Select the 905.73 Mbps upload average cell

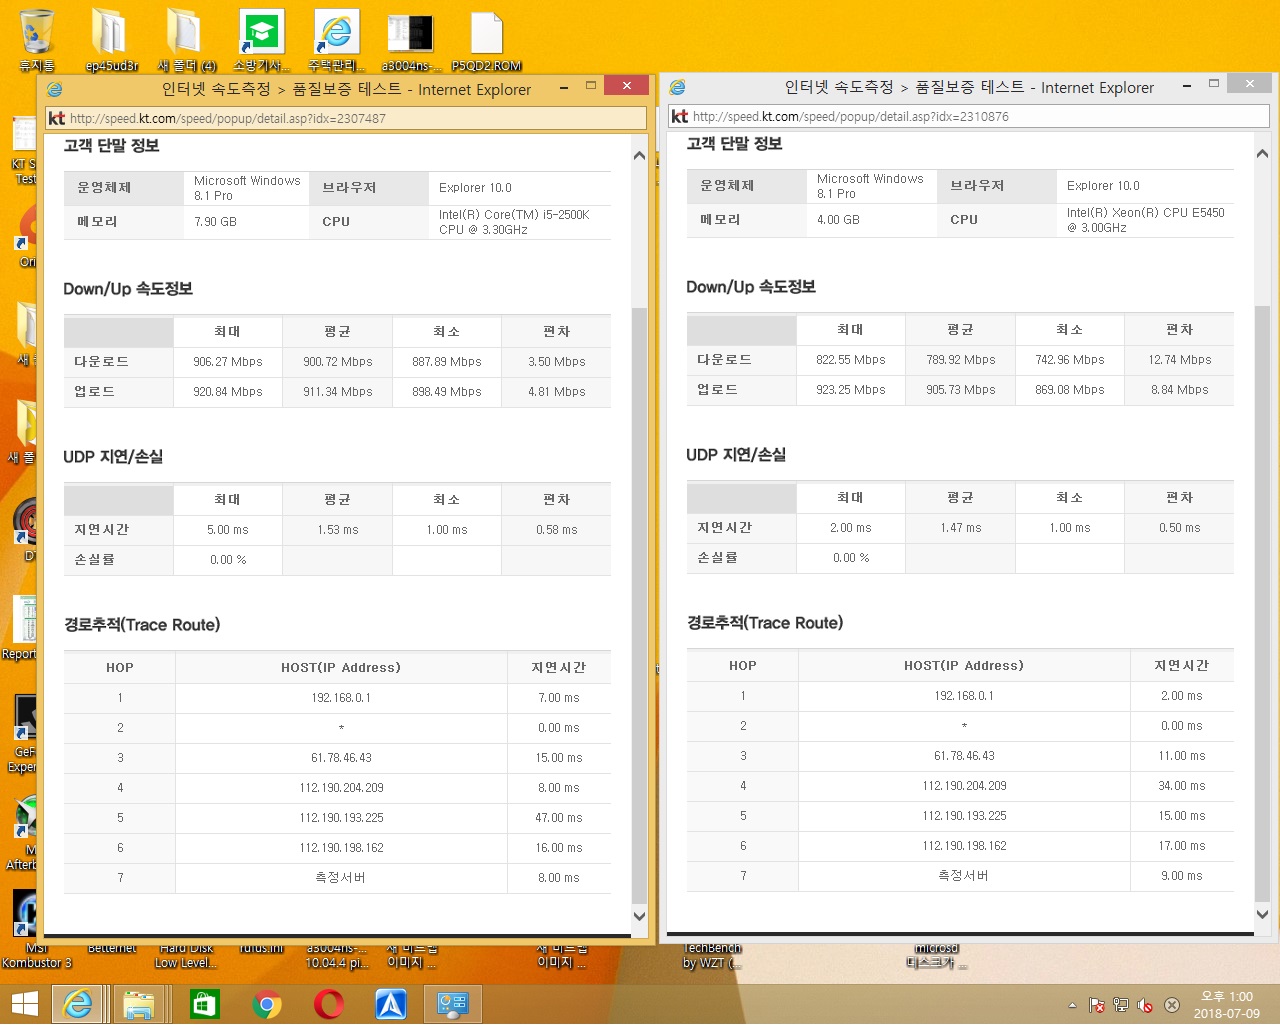click(x=961, y=390)
